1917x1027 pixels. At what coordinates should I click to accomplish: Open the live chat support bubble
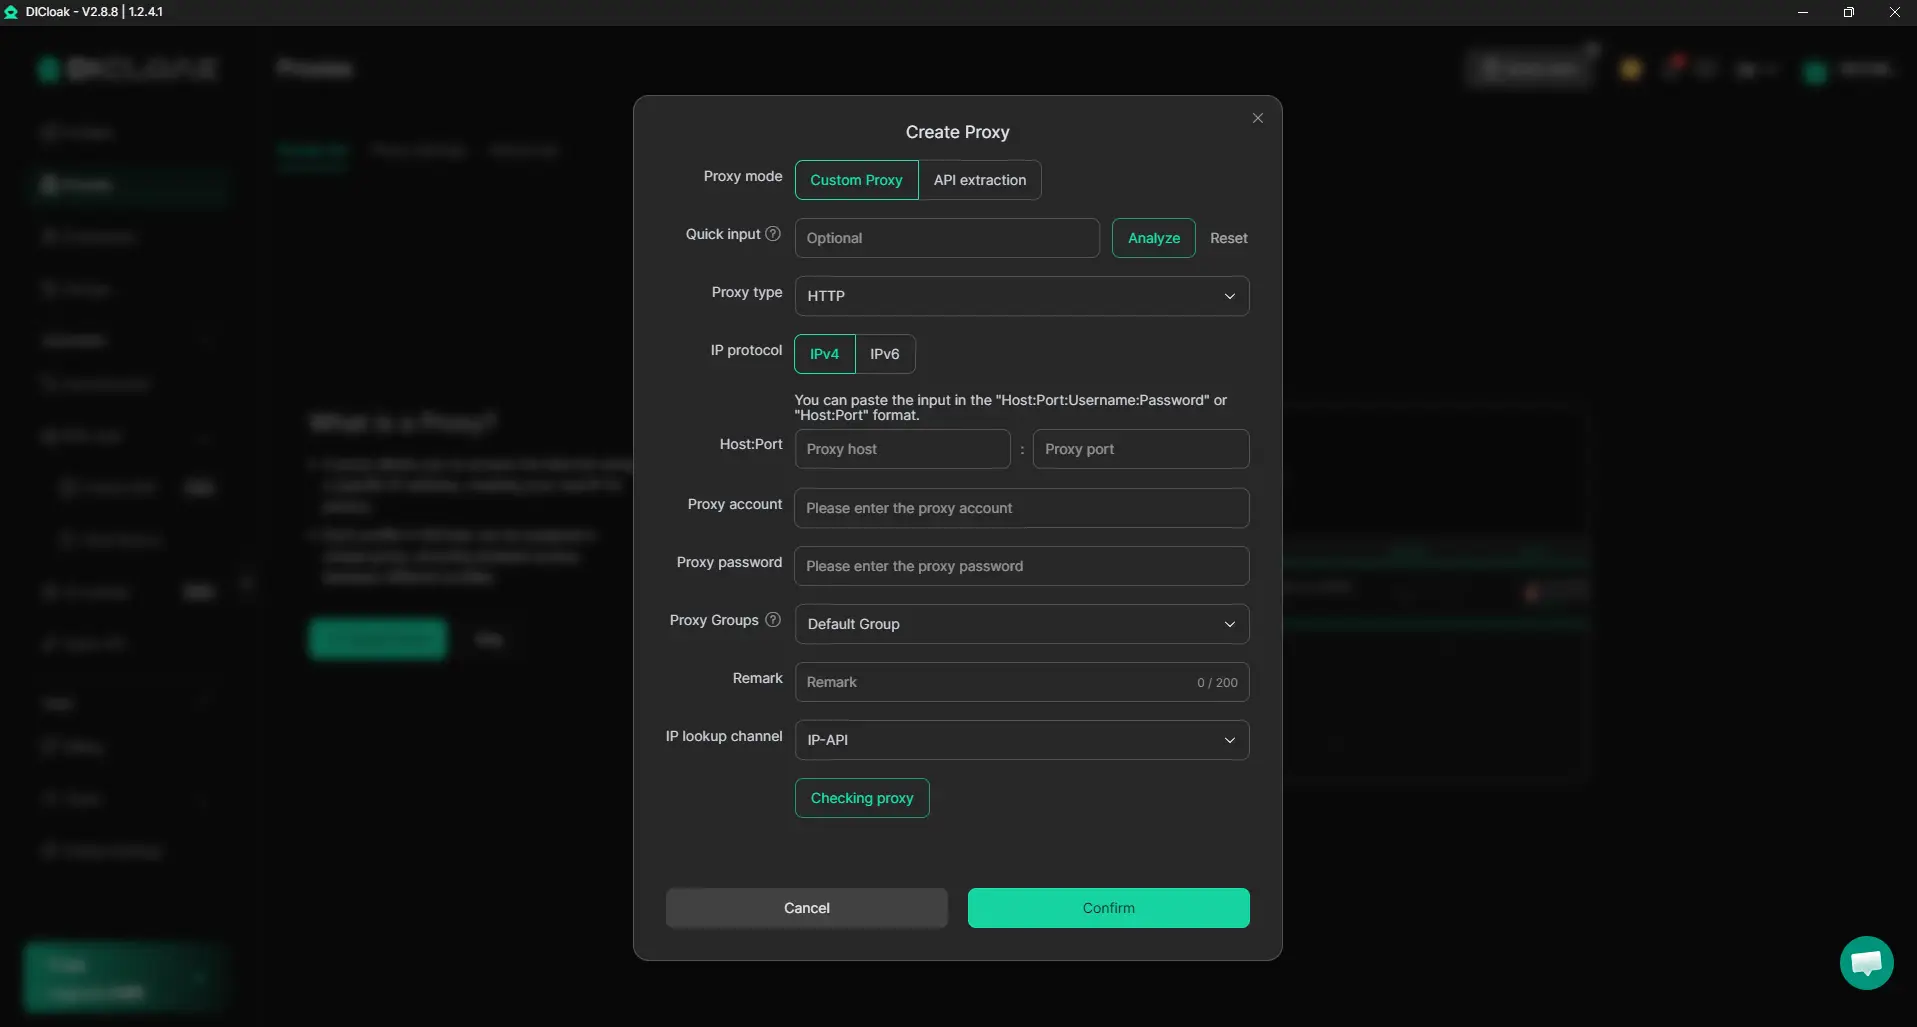click(x=1865, y=962)
